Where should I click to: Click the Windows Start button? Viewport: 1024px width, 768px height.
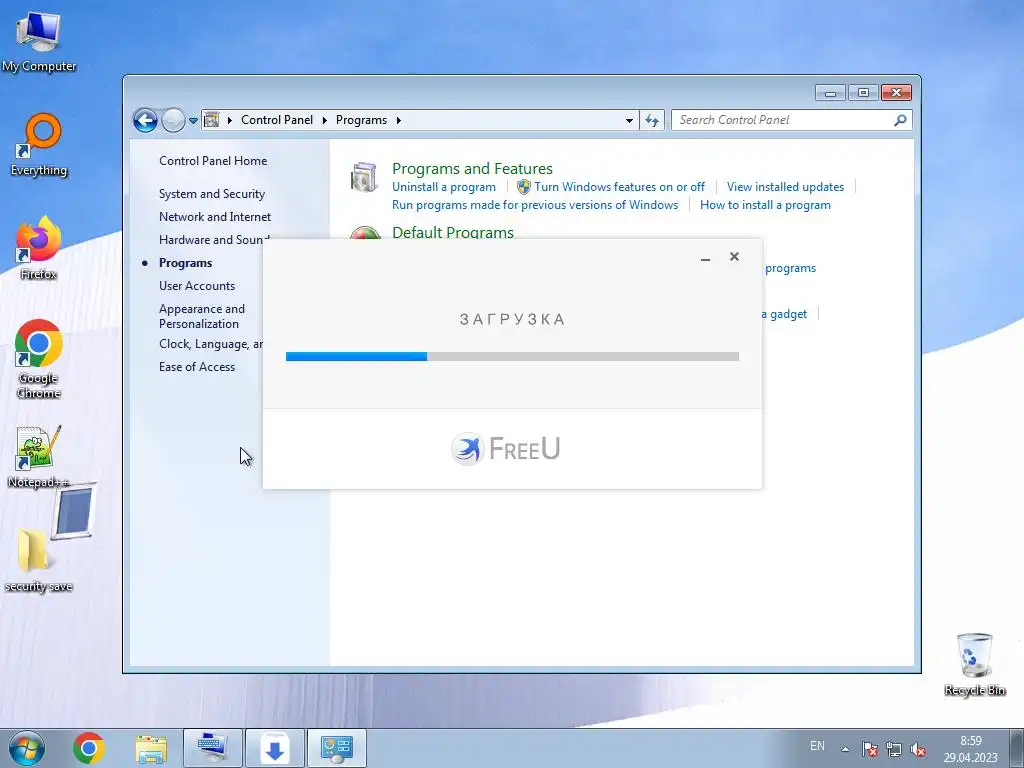point(27,748)
